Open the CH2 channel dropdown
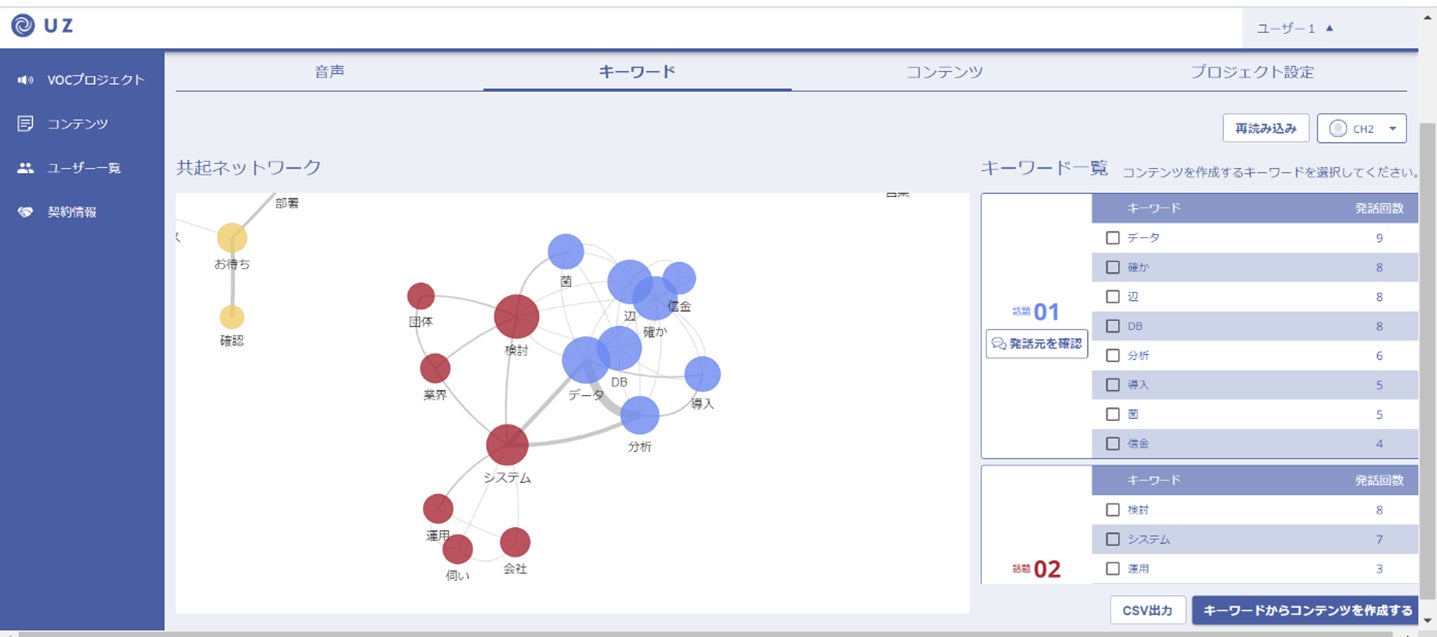This screenshot has height=637, width=1437. 1362,128
